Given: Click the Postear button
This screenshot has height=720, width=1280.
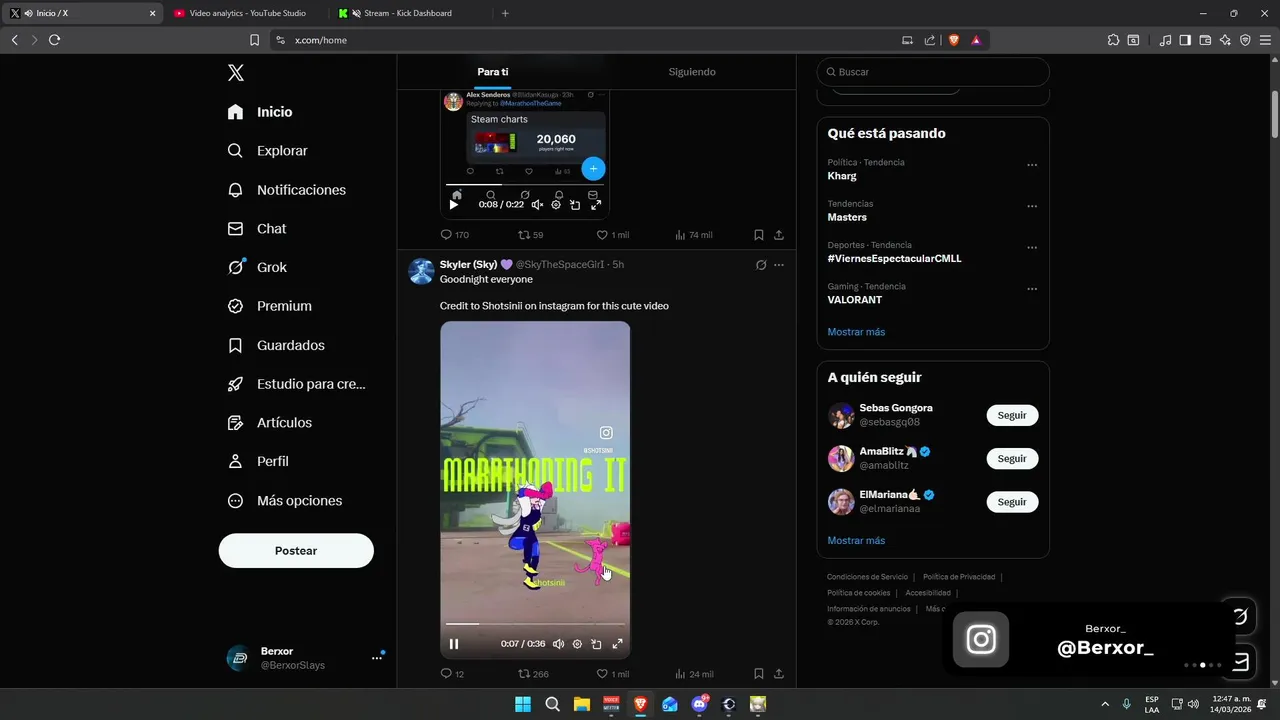Looking at the screenshot, I should (x=296, y=551).
